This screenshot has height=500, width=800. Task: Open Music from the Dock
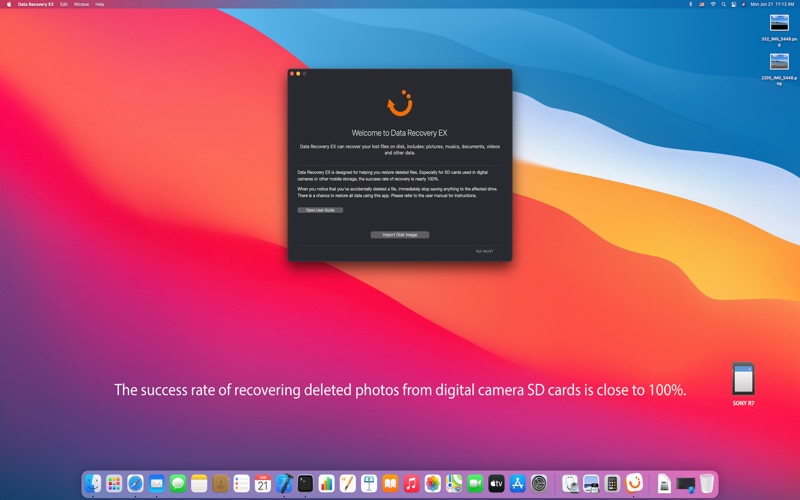pyautogui.click(x=411, y=483)
